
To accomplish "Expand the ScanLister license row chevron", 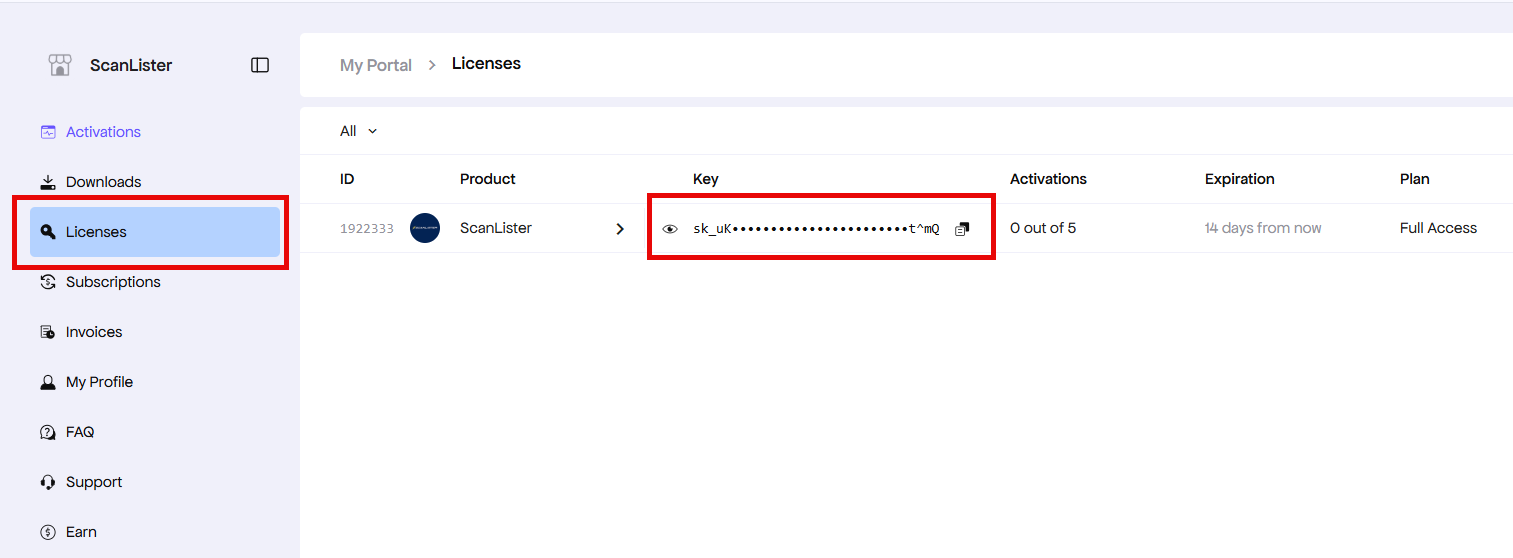I will [620, 229].
